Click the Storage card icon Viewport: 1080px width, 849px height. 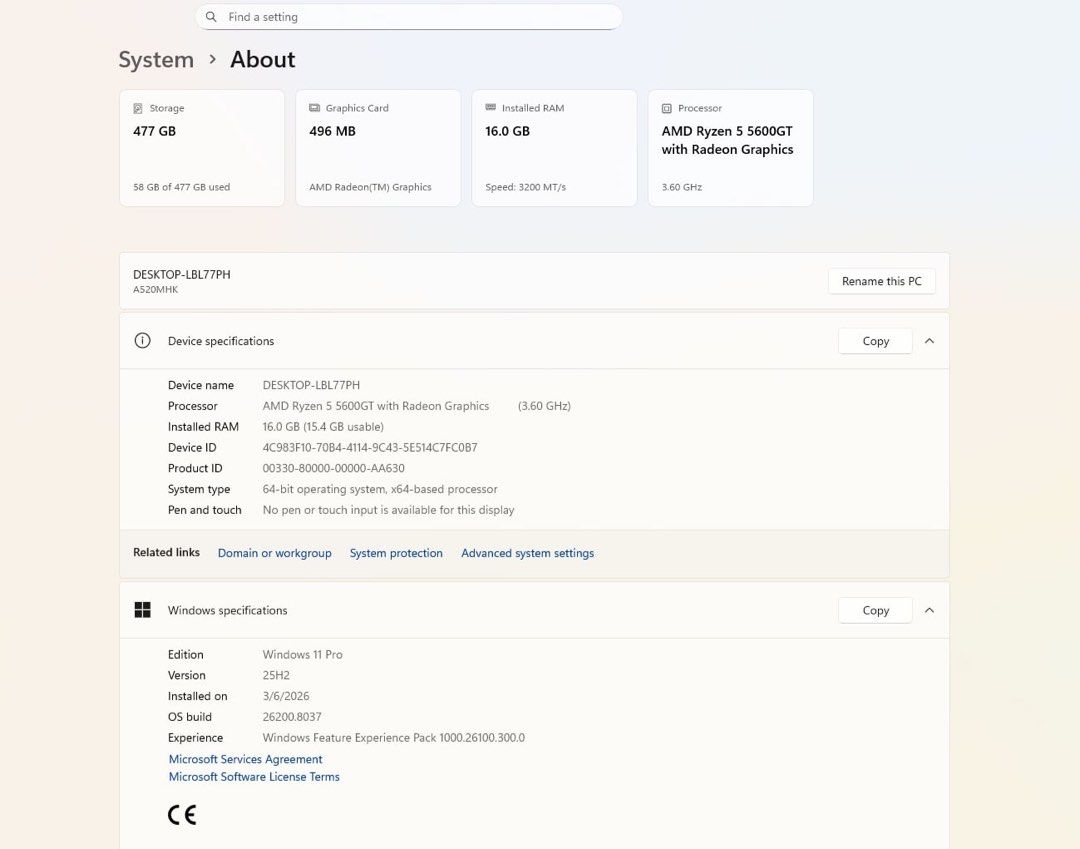[138, 108]
